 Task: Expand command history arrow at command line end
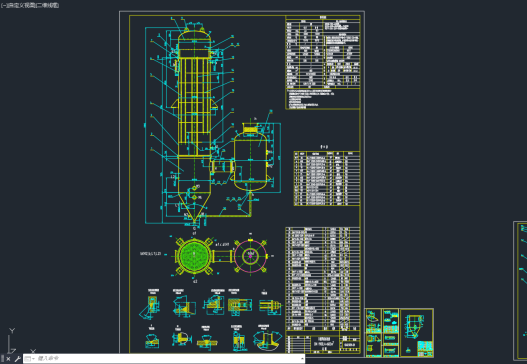click(x=302, y=359)
